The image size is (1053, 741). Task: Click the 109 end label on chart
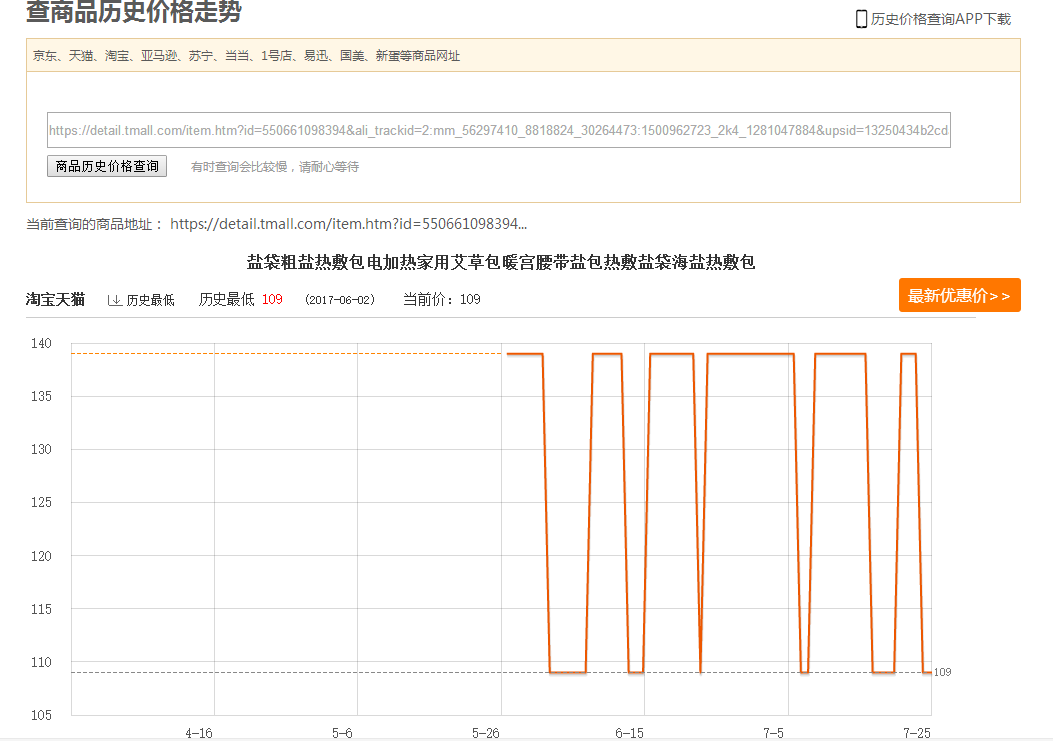(x=942, y=672)
